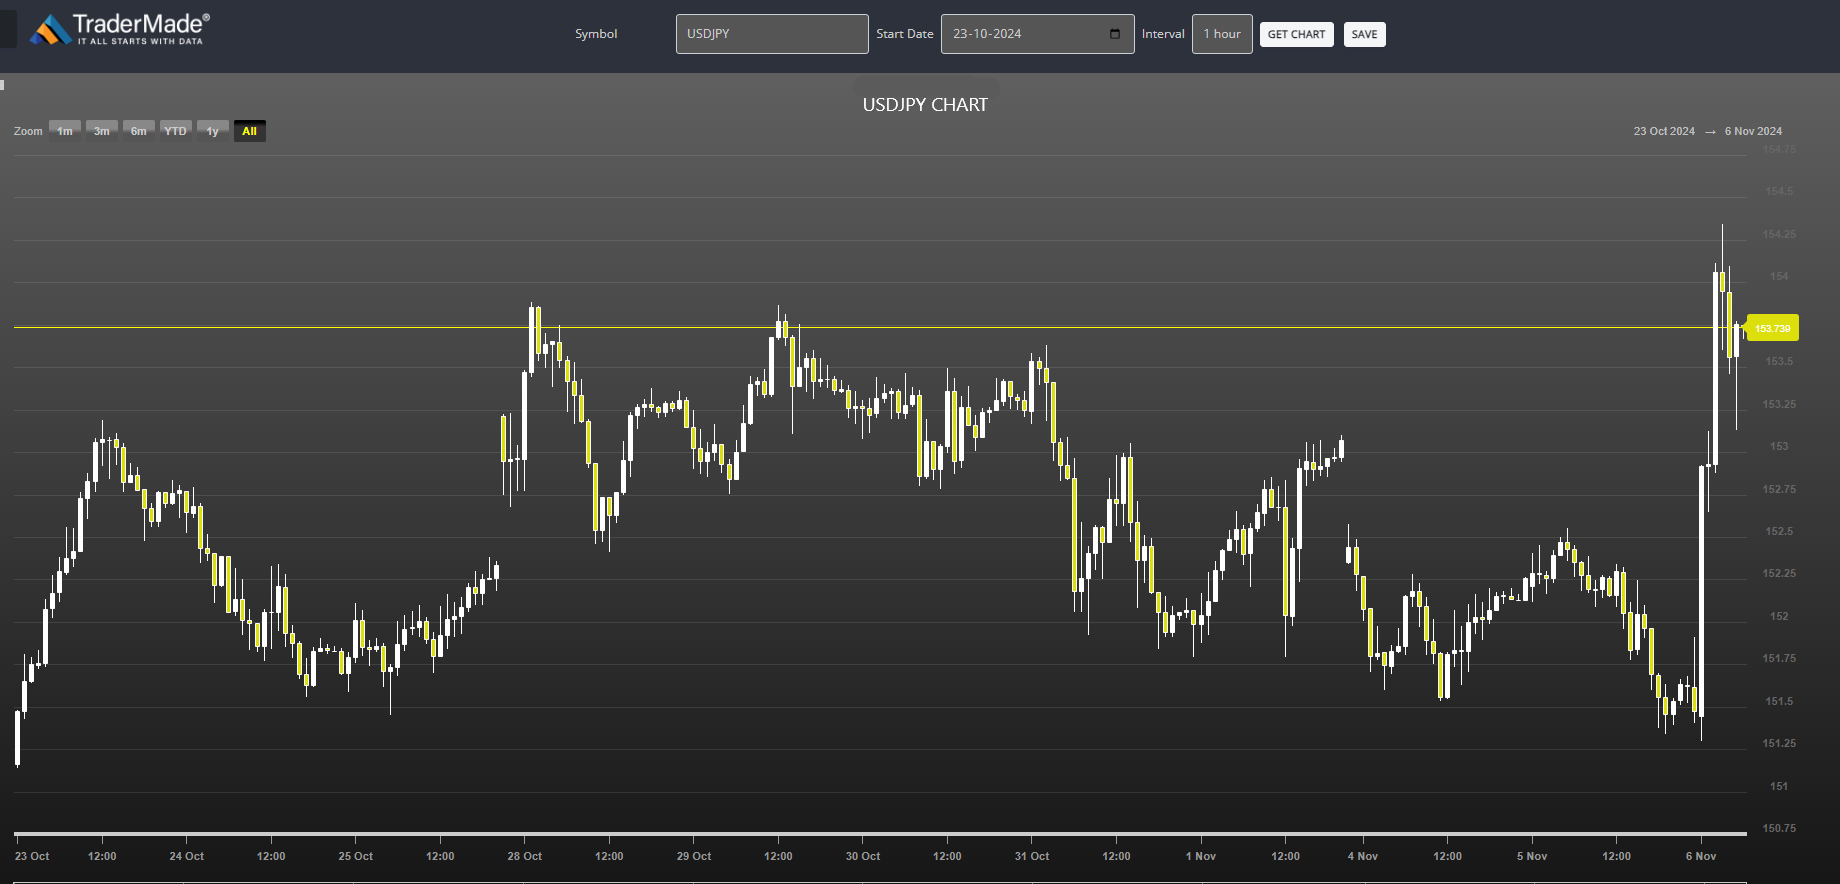Click the 28 Oct label on time axis
This screenshot has width=1840, height=884.
tap(524, 856)
